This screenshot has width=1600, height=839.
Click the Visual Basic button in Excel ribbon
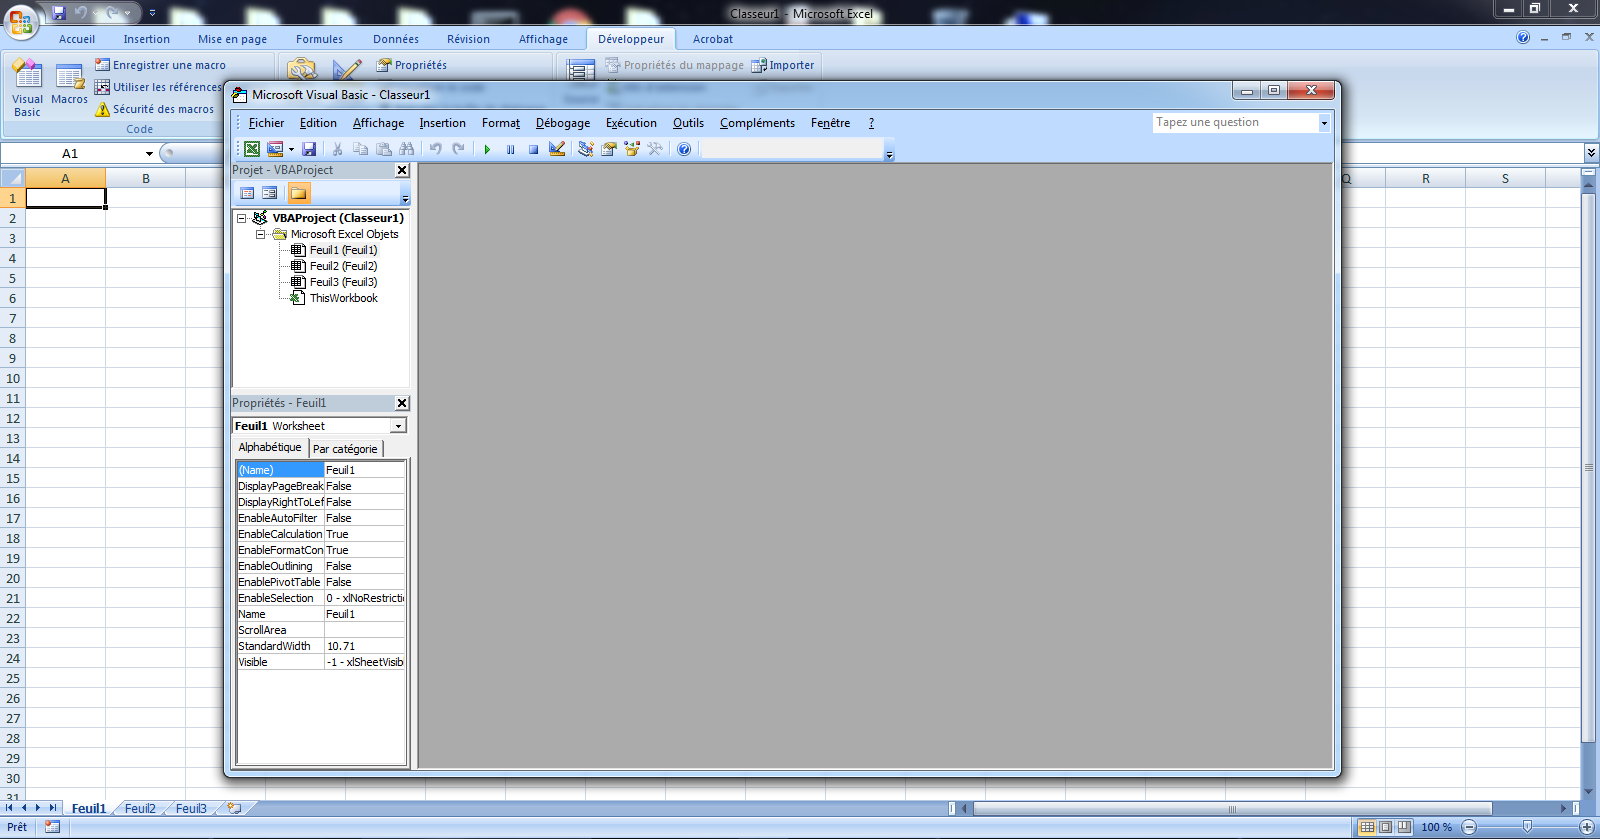(x=27, y=89)
